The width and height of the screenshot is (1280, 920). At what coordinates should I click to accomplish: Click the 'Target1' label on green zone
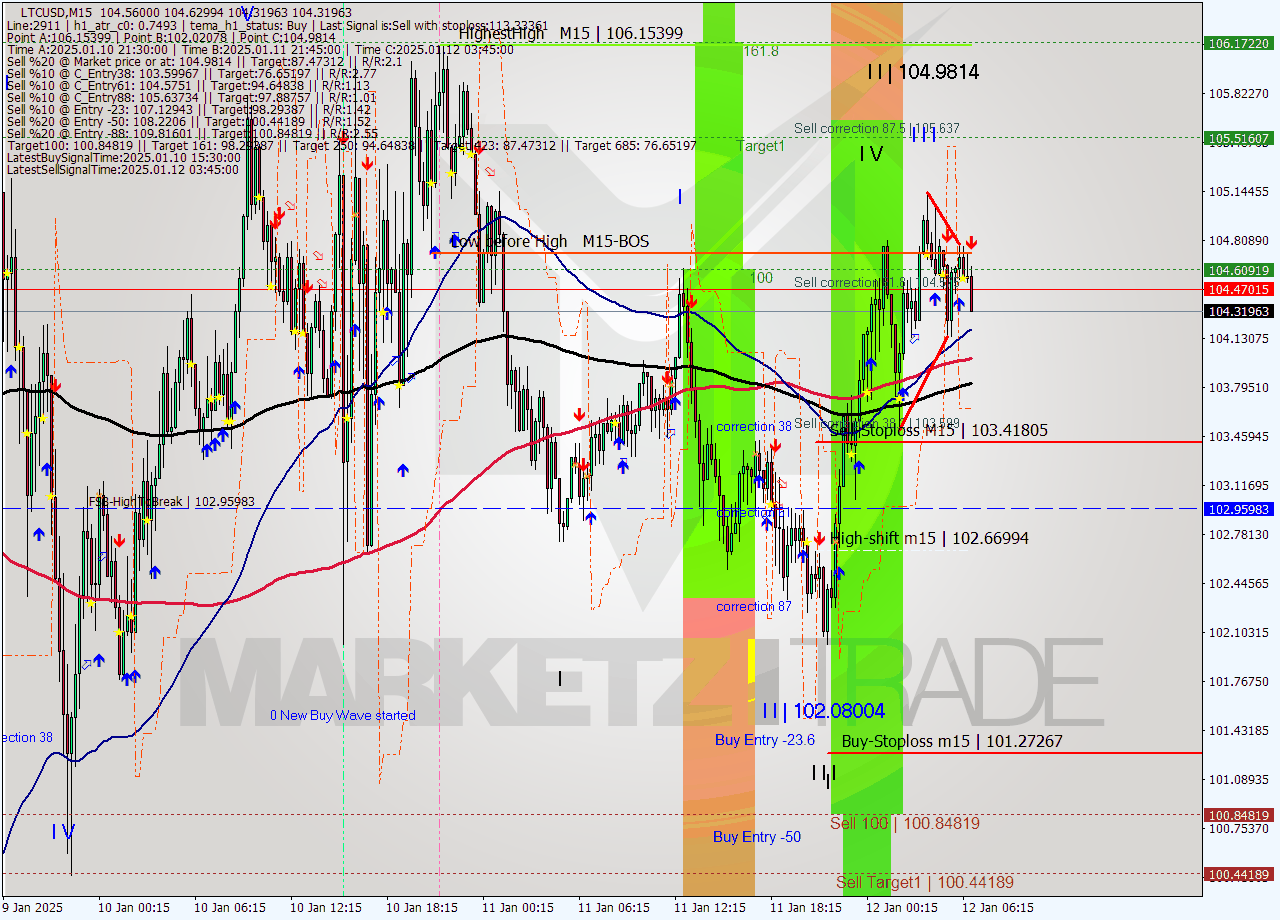pyautogui.click(x=761, y=146)
